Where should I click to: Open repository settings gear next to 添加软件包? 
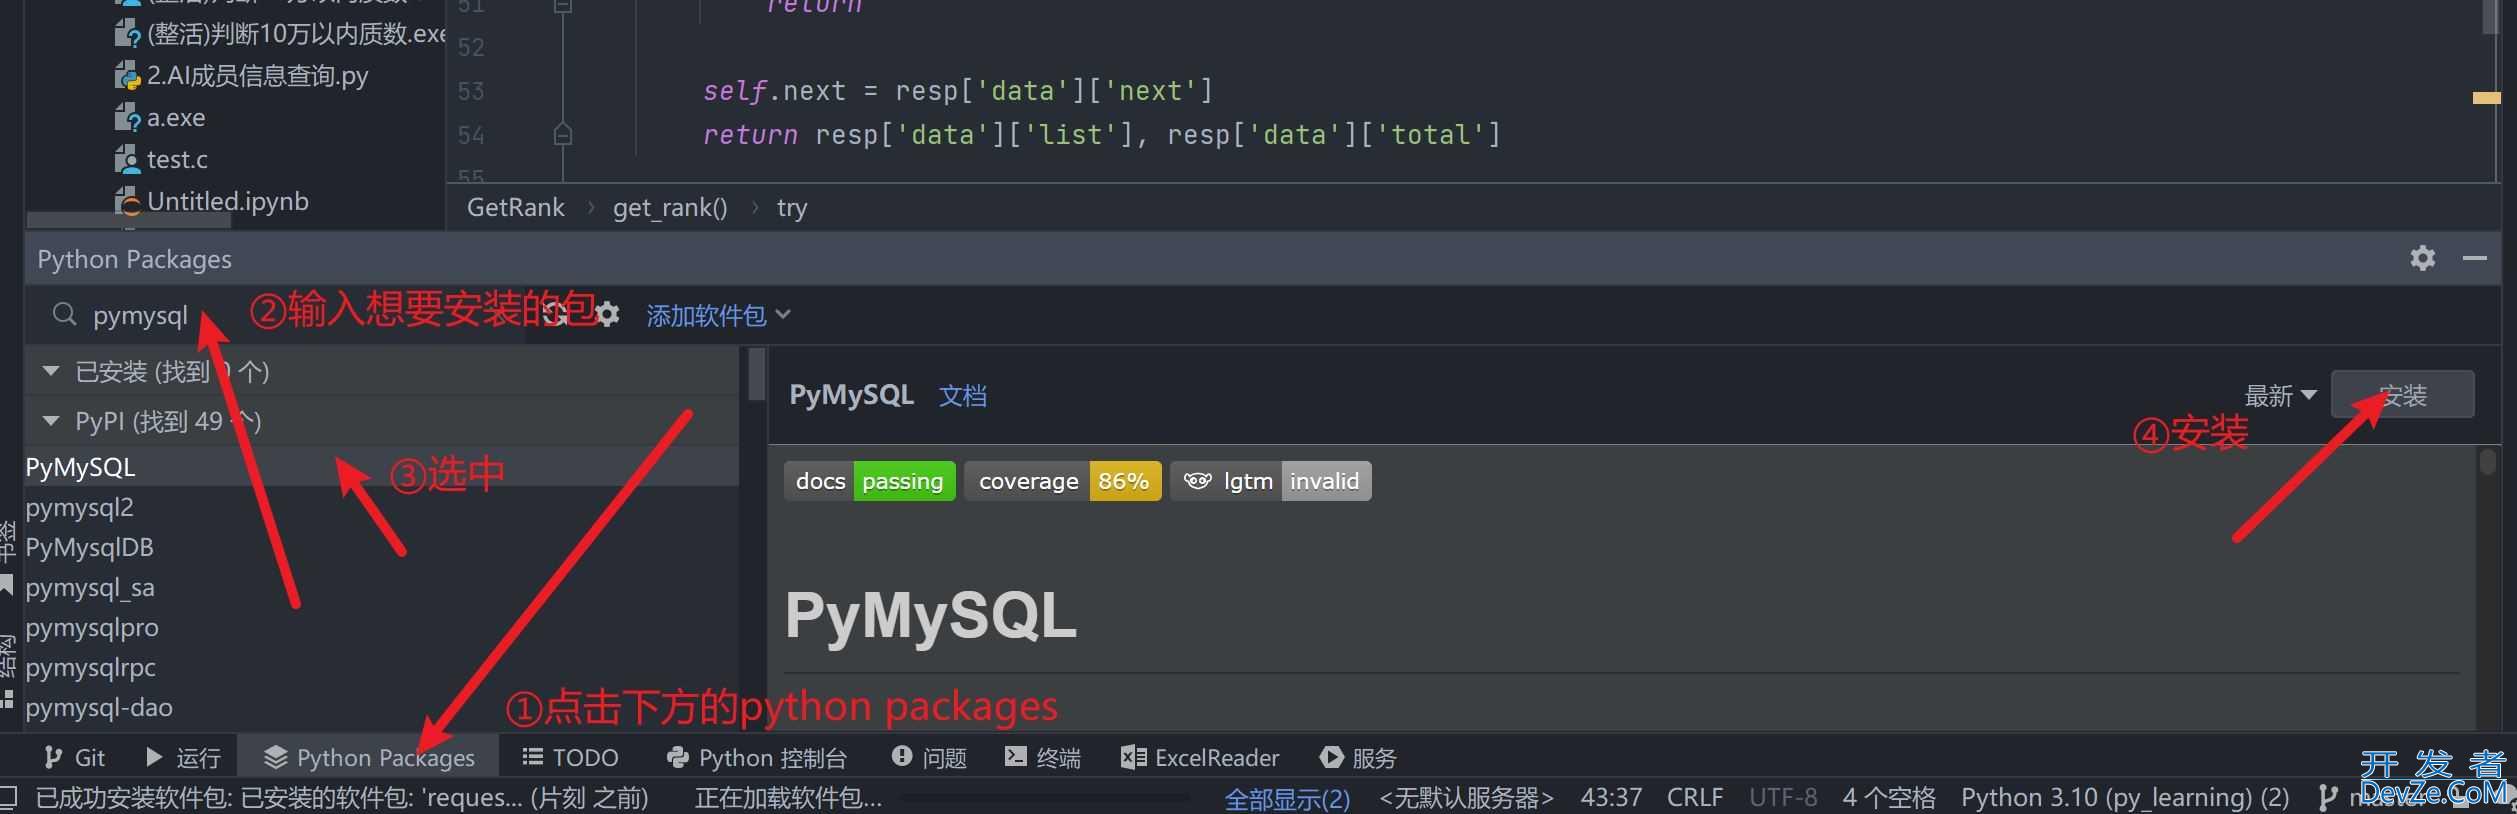pos(607,314)
